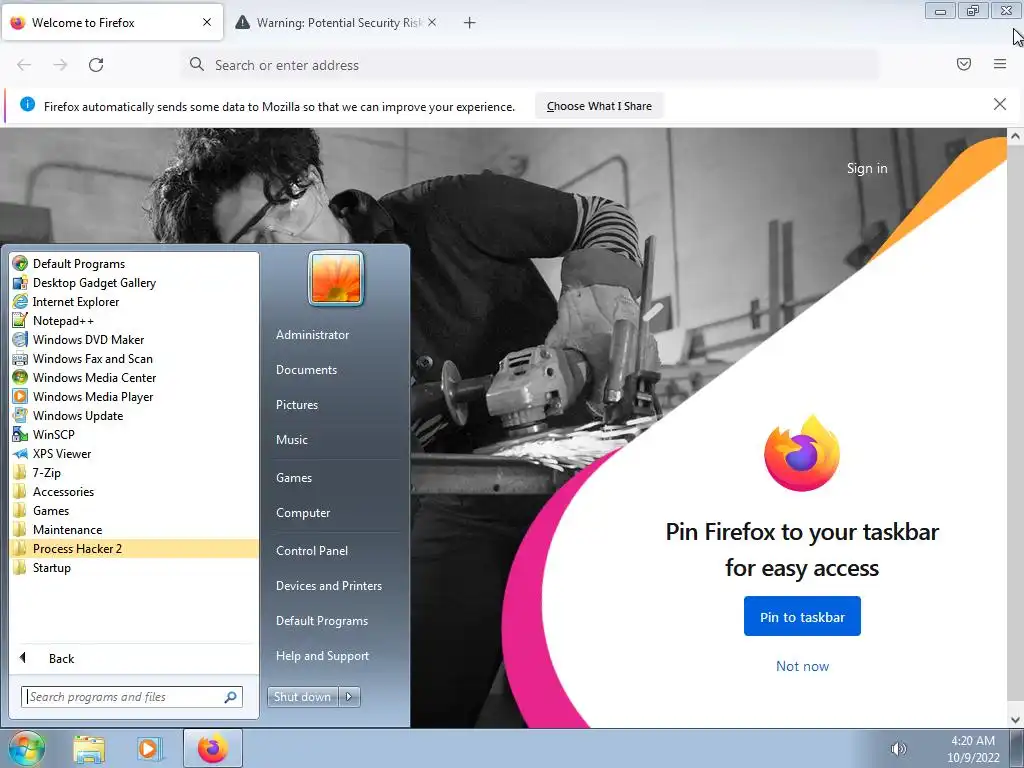The image size is (1024, 768).
Task: Focus the Search or enter address bar
Action: [x=529, y=65]
